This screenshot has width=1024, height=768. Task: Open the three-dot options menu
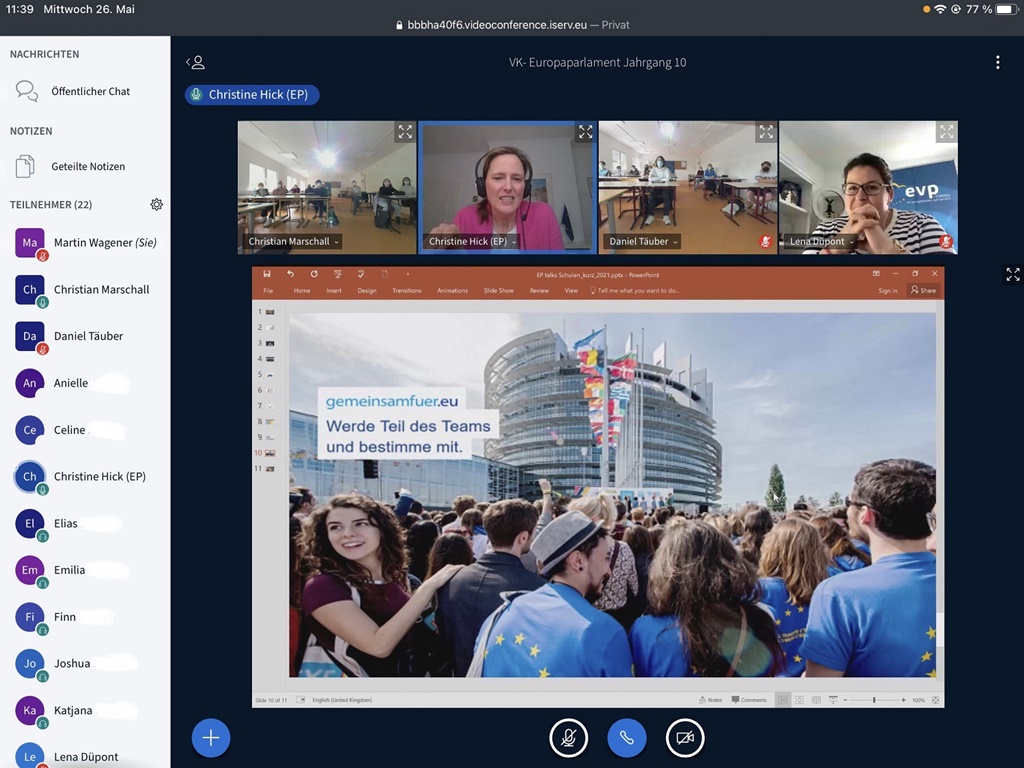point(997,62)
